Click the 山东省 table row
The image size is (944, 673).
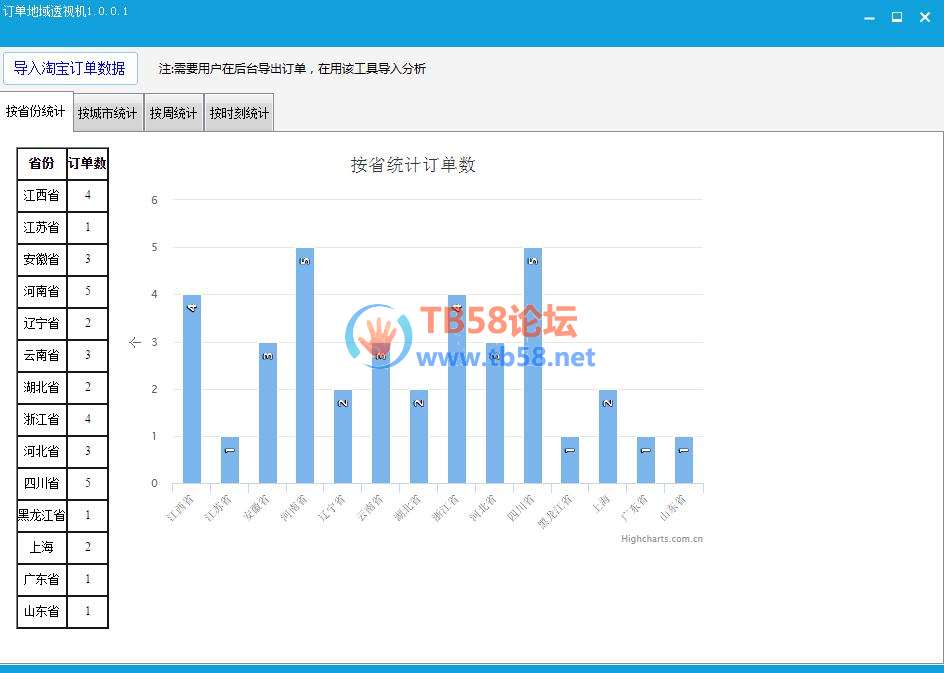pos(63,612)
